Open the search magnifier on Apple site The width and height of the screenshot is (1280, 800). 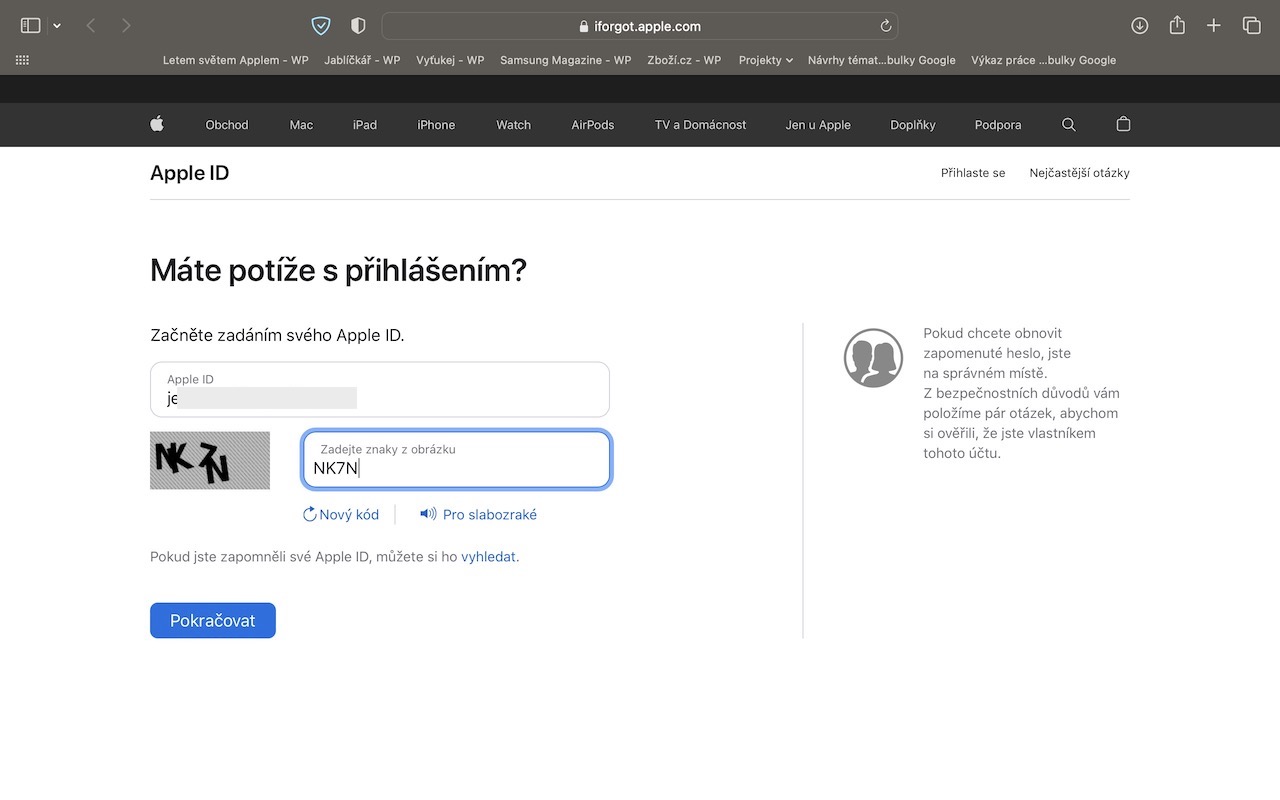[x=1068, y=125]
